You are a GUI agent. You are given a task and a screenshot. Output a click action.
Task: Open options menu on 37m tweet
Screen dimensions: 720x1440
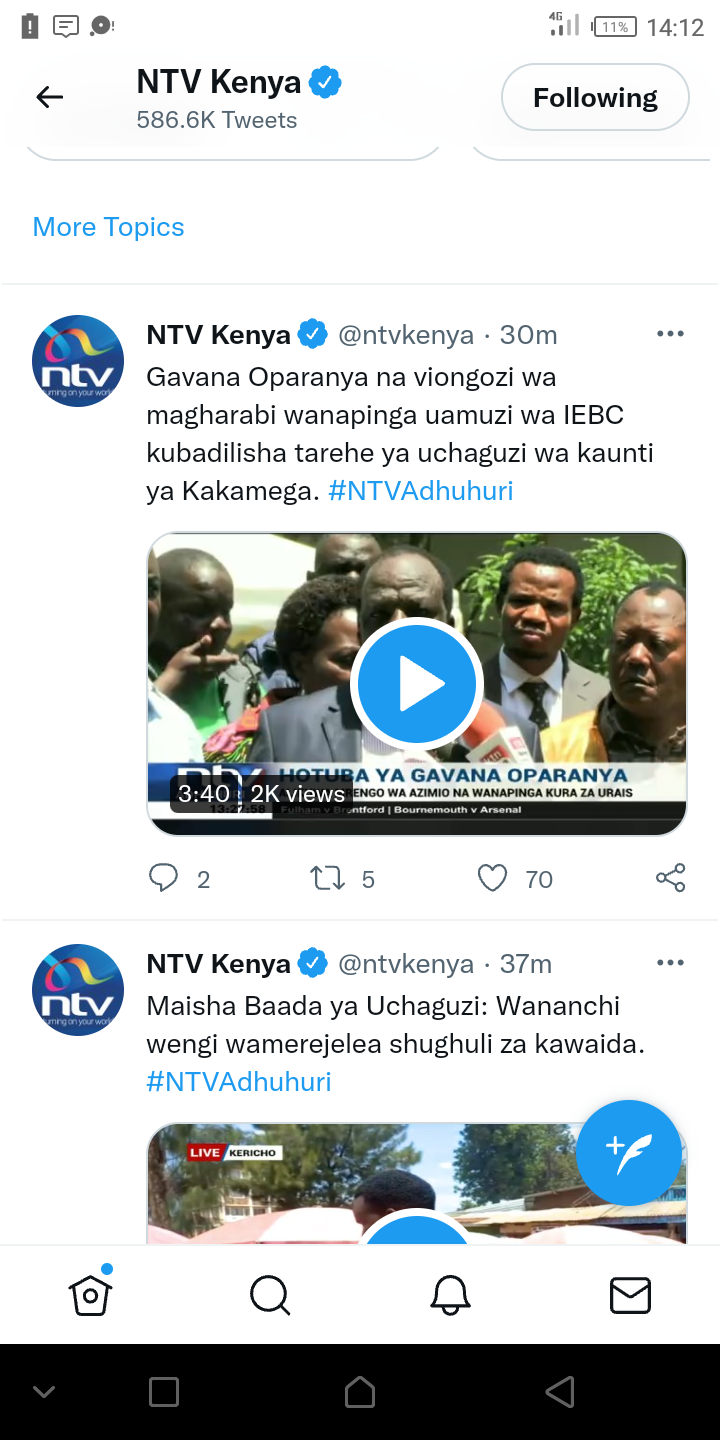tap(670, 963)
